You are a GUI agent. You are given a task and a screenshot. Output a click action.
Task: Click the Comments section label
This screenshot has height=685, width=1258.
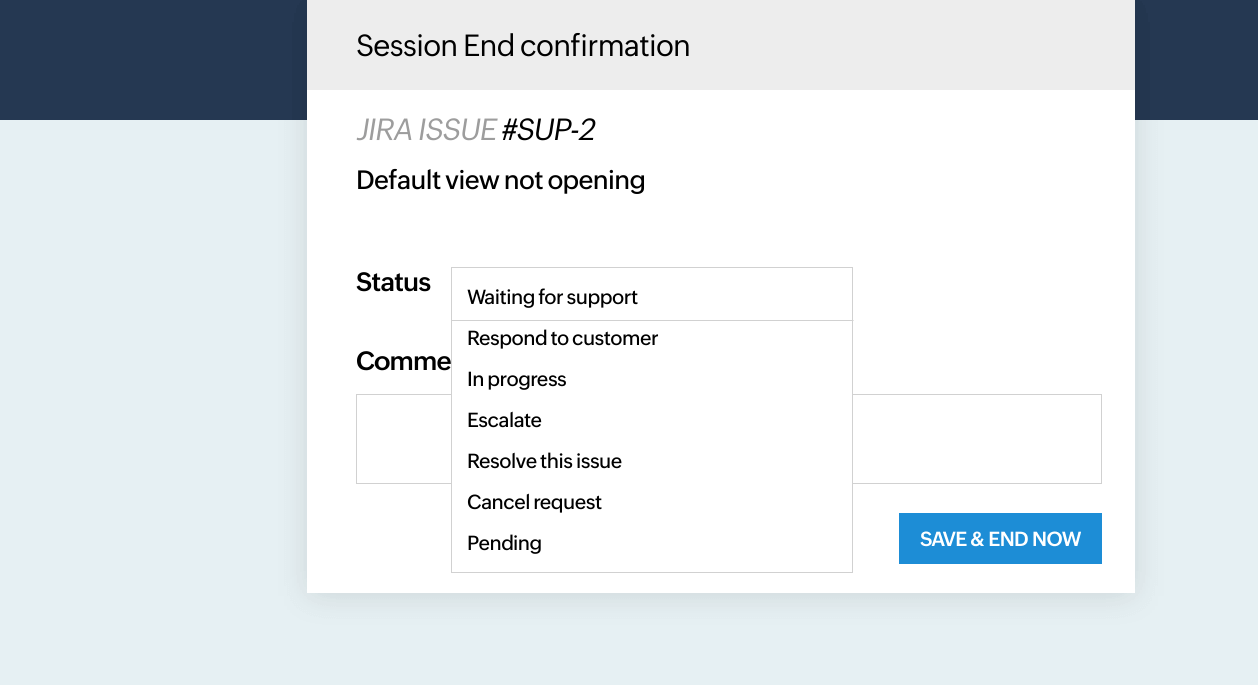pos(400,361)
